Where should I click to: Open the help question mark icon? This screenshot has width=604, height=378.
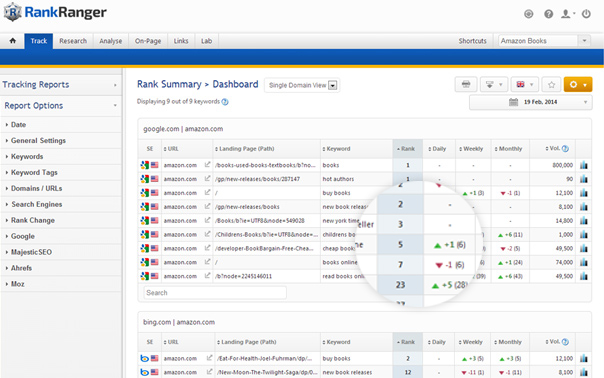pyautogui.click(x=549, y=14)
